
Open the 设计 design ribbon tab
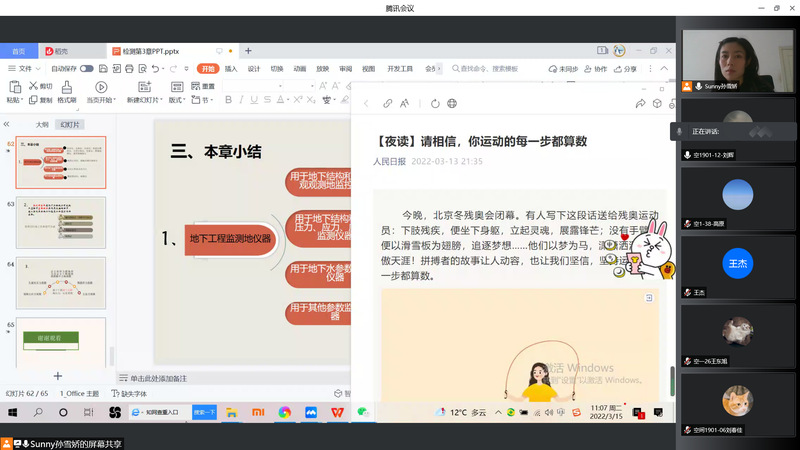tap(254, 69)
